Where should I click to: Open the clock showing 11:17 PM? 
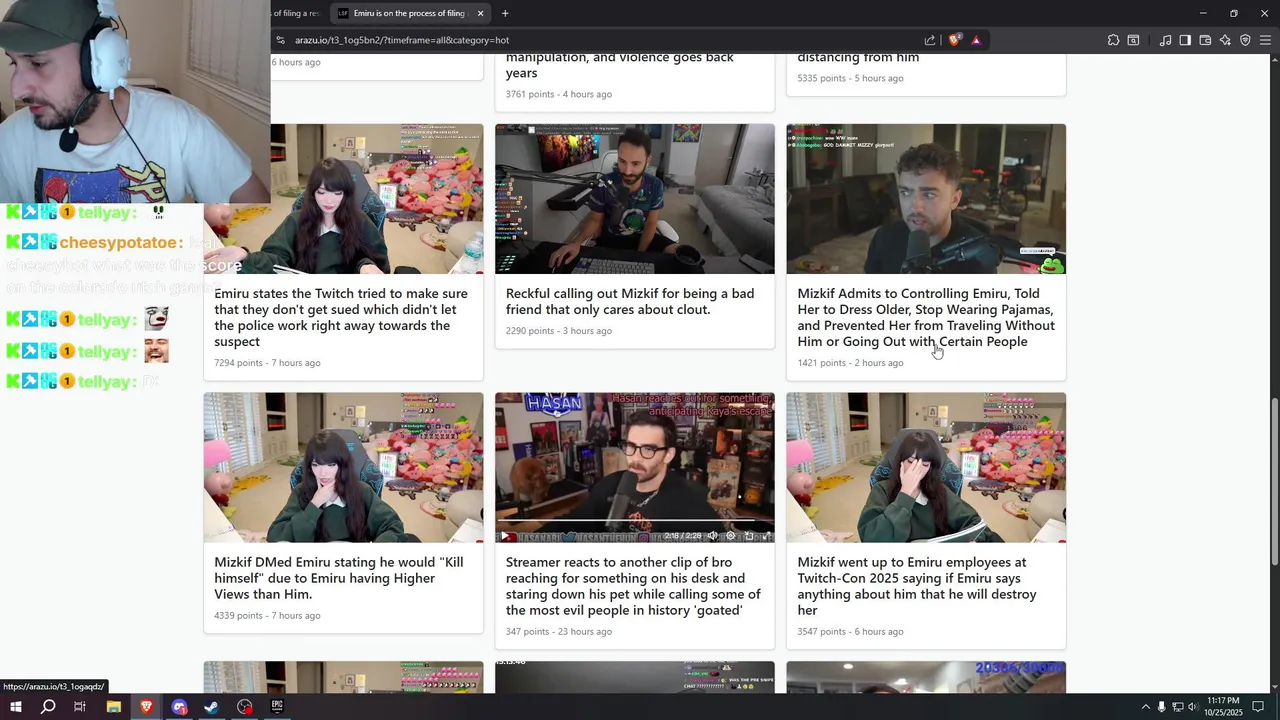[1223, 707]
